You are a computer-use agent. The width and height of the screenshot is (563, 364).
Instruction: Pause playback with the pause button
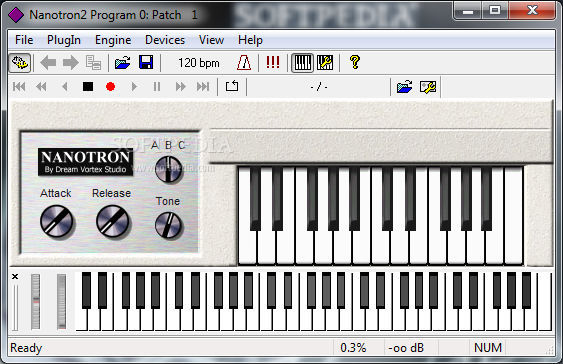(157, 87)
